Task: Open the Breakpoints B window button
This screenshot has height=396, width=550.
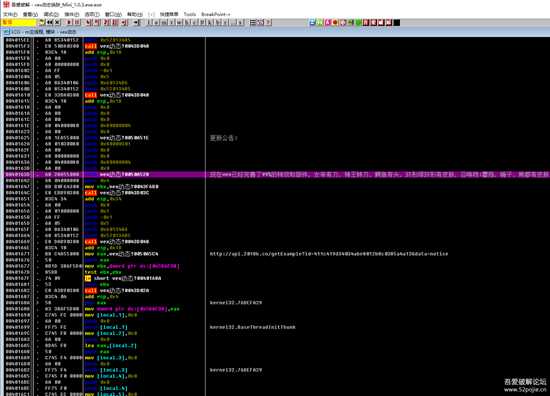Action: 217,22
